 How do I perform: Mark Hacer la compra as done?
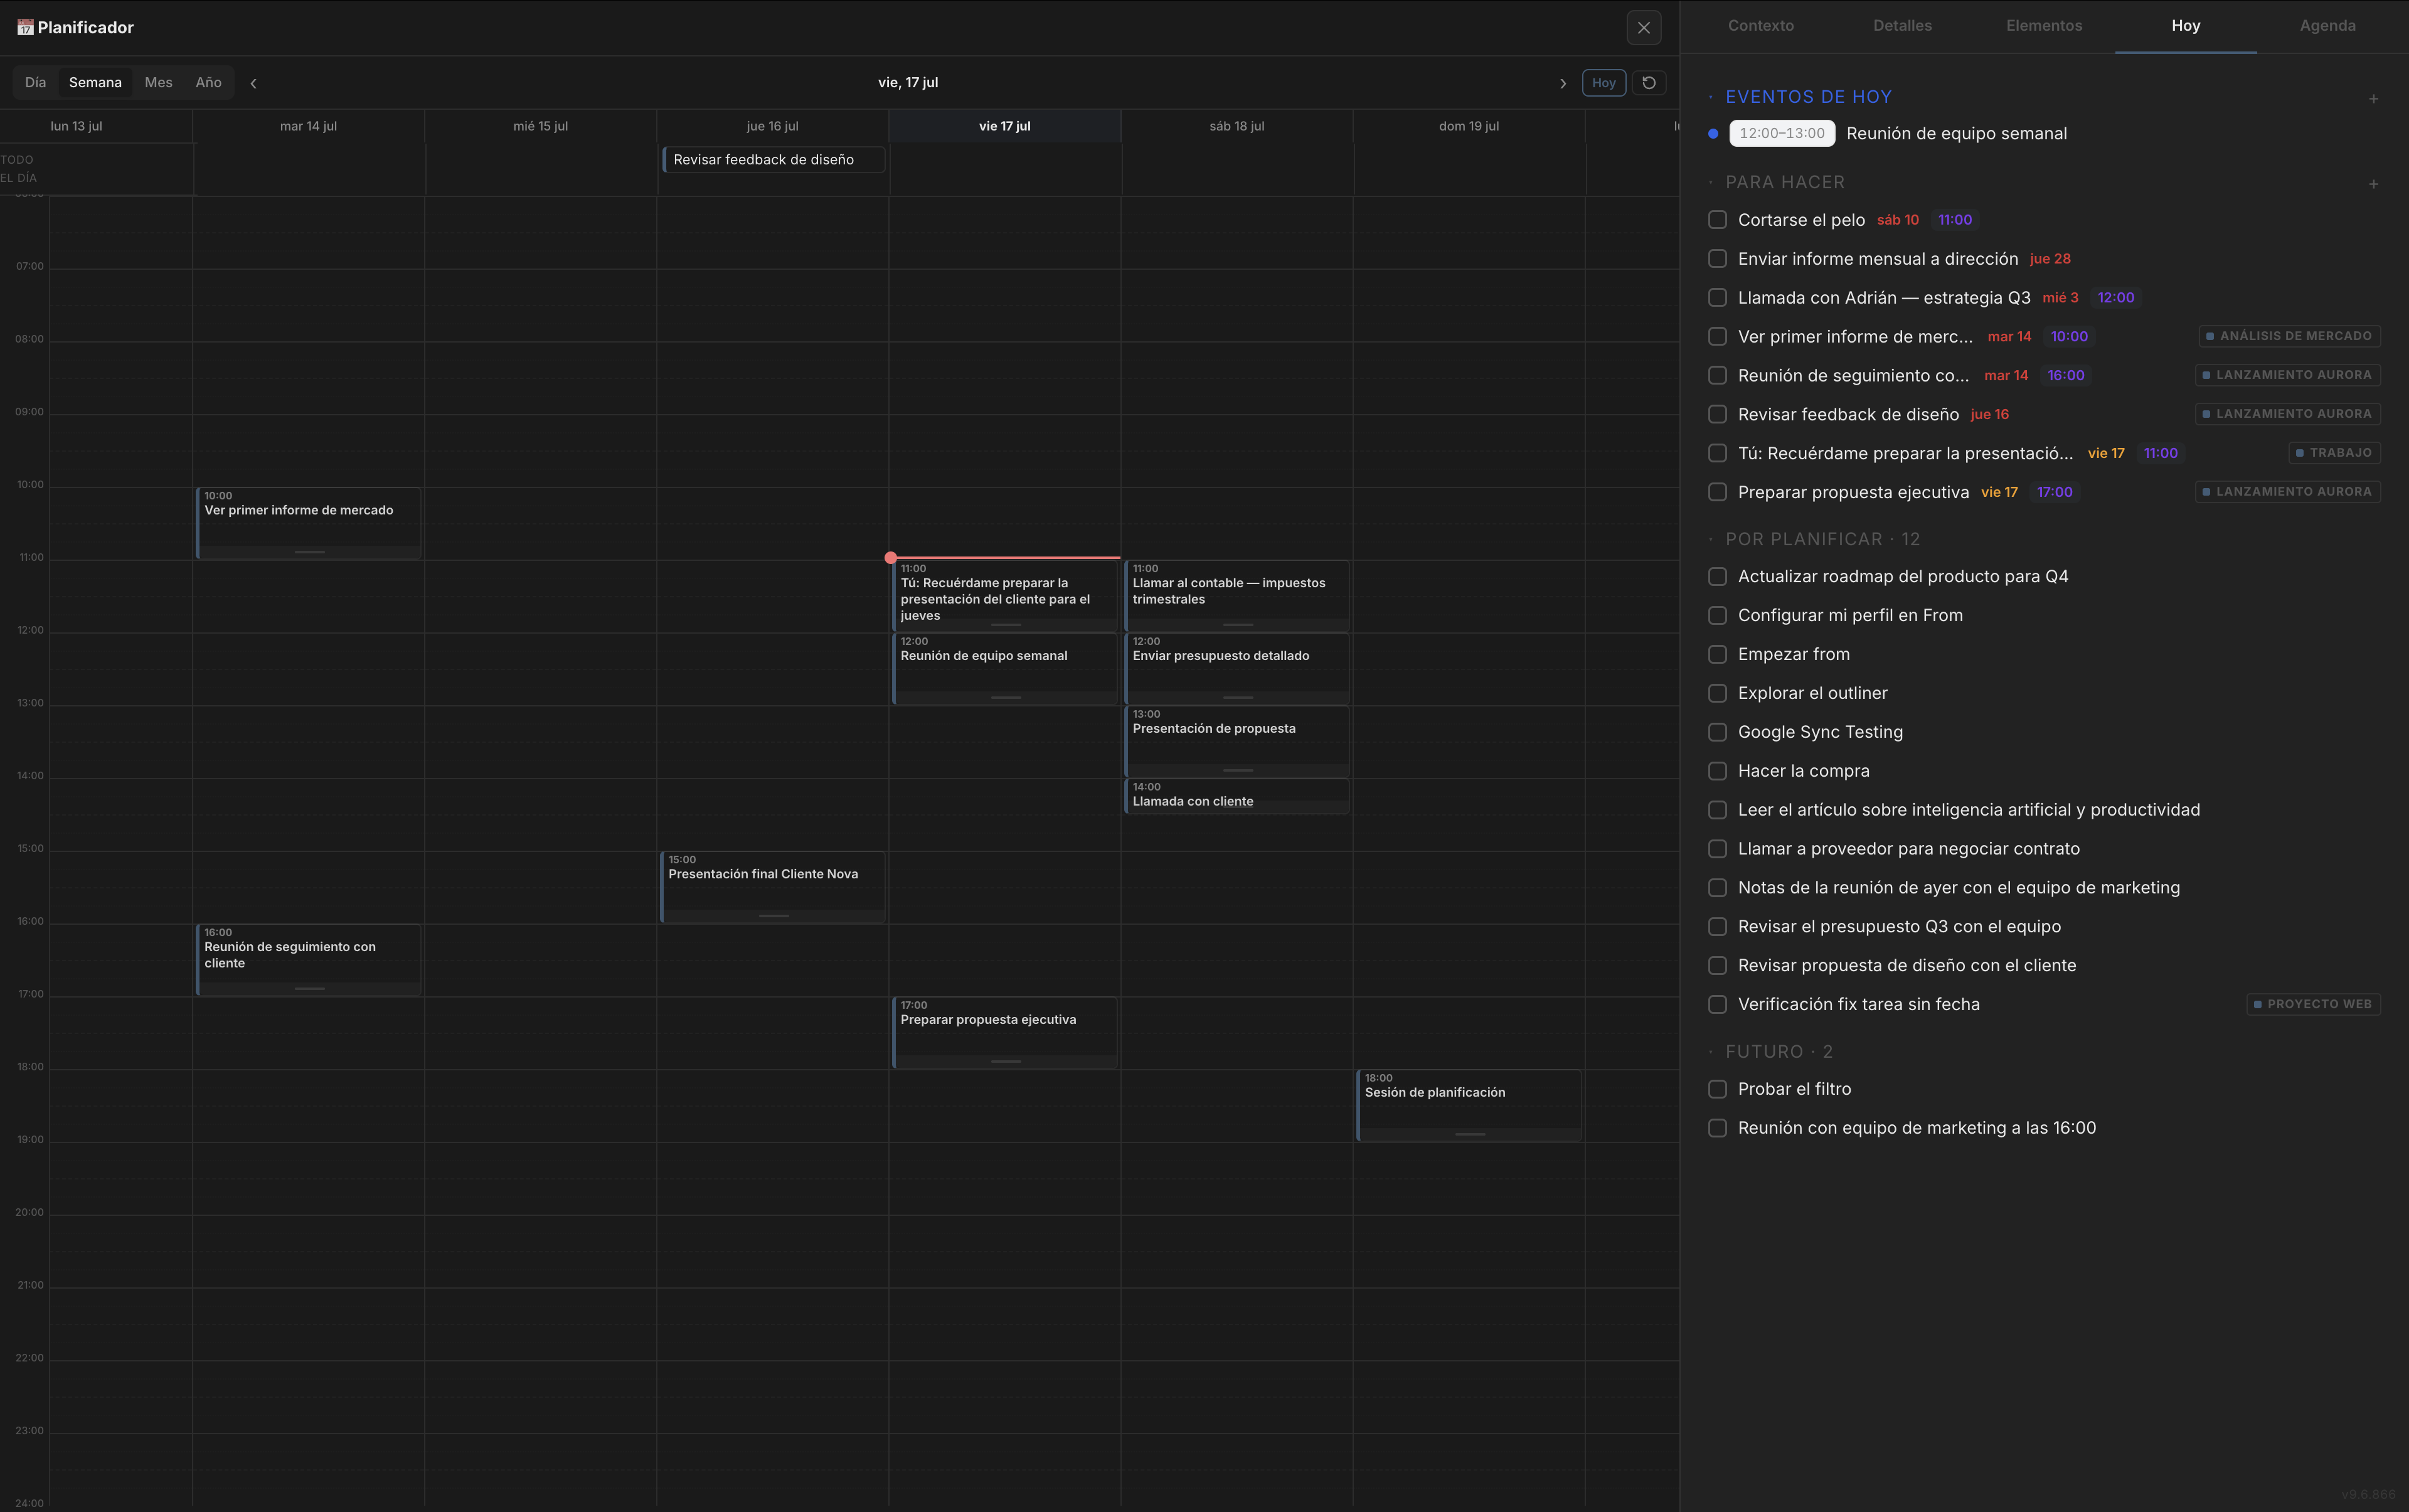(x=1717, y=771)
